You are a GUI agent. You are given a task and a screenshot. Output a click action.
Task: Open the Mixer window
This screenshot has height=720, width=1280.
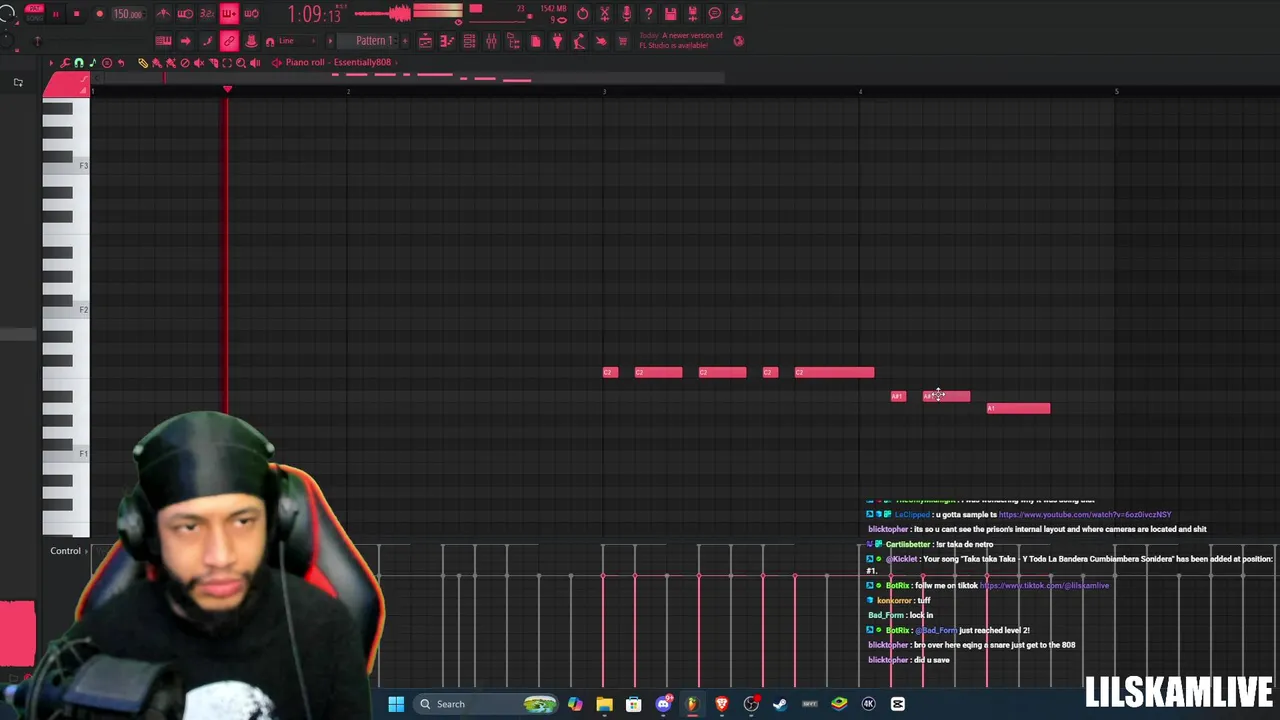(491, 41)
